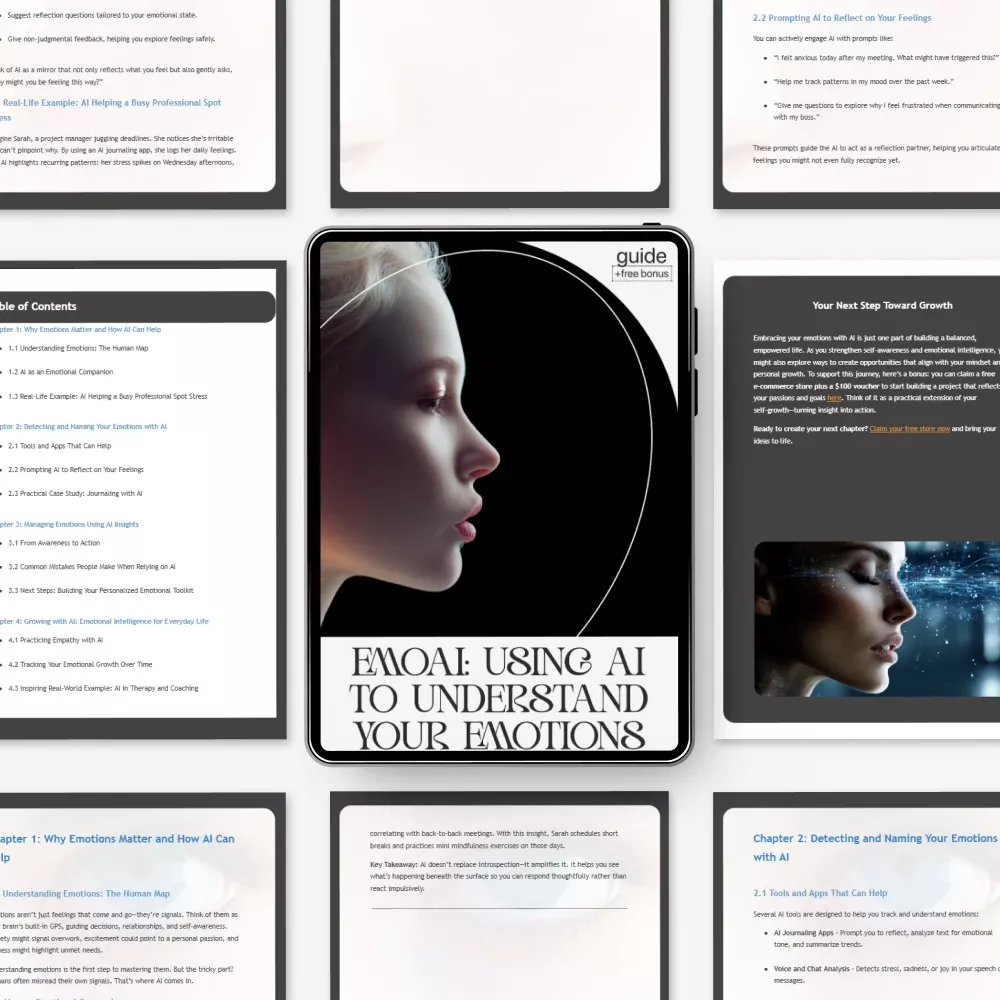Open 3.1 From Awareness to Action

54,543
